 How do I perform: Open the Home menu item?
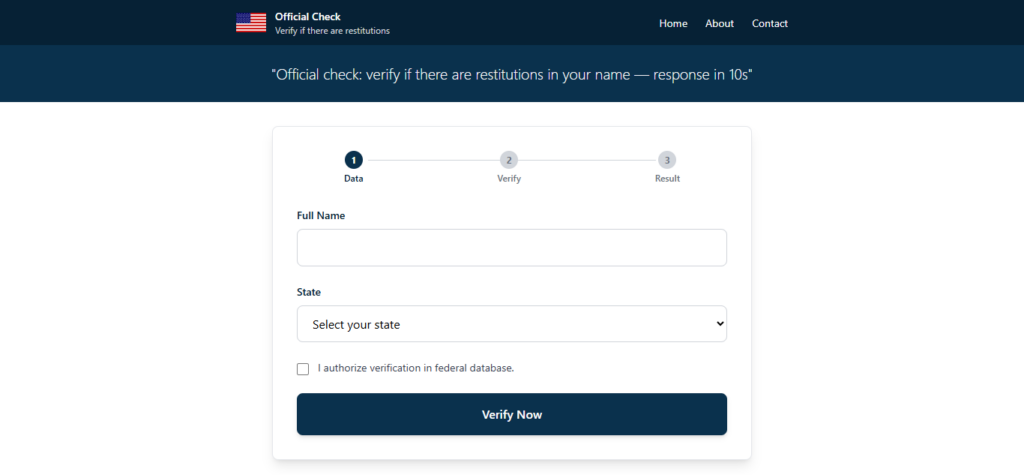[673, 23]
